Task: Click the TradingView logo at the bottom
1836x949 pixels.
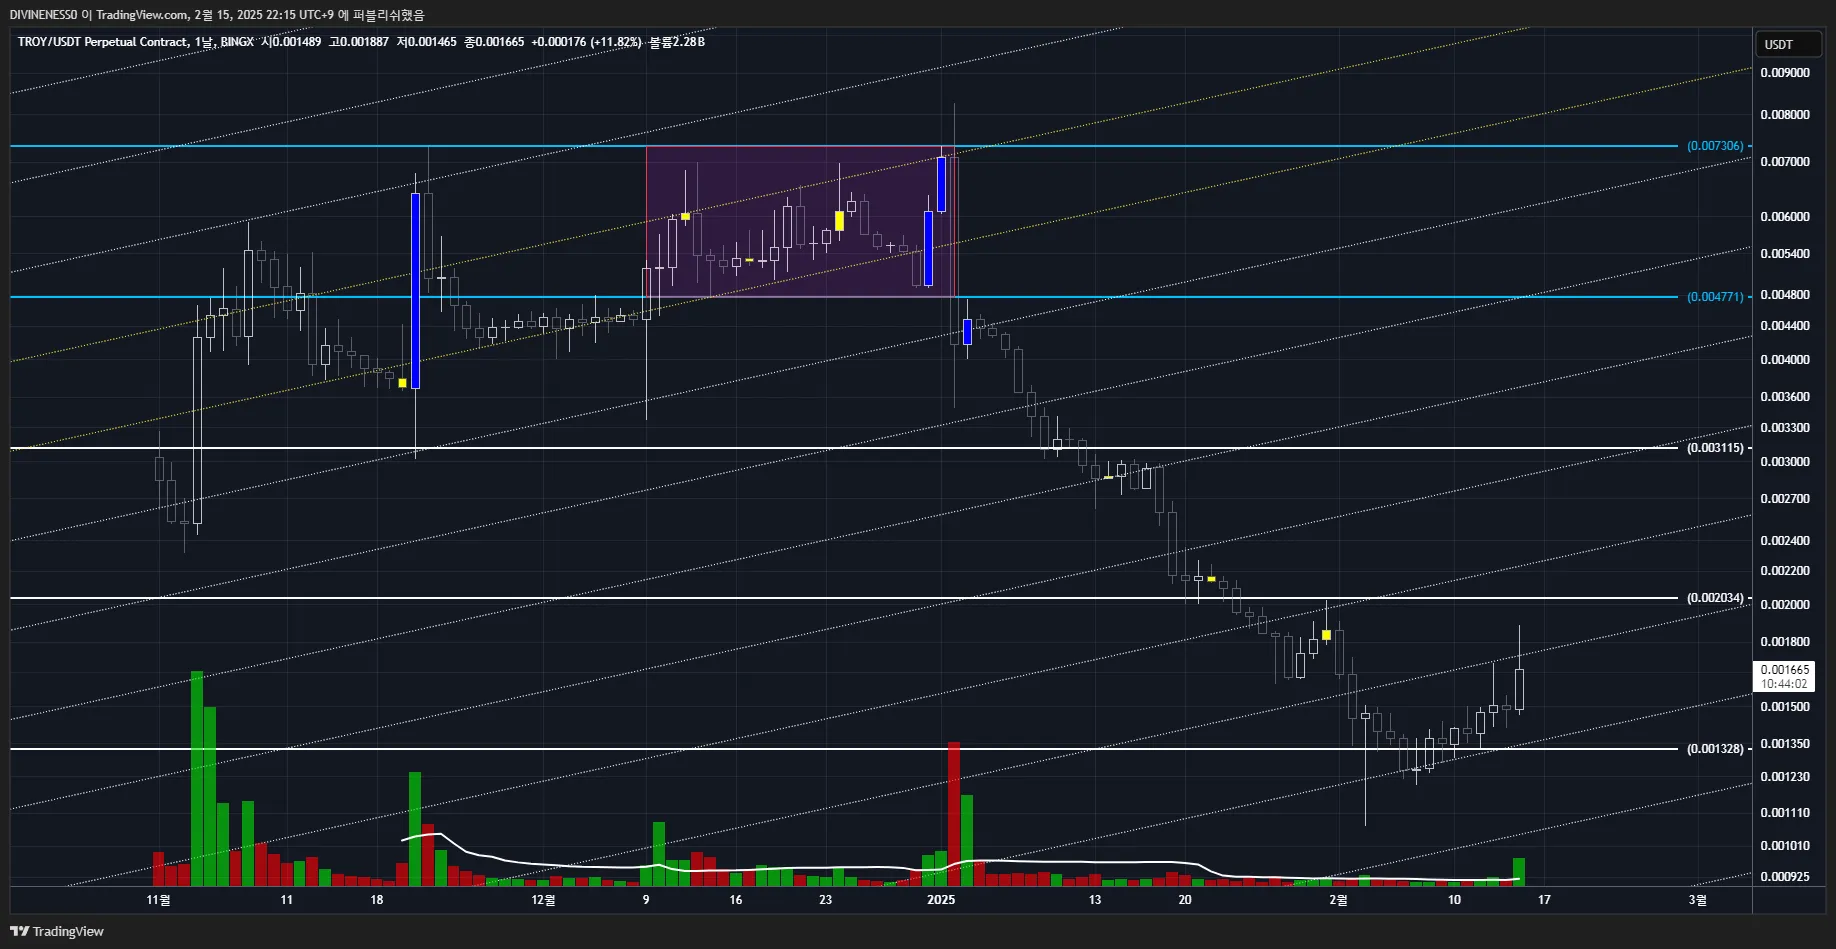Action: (57, 931)
